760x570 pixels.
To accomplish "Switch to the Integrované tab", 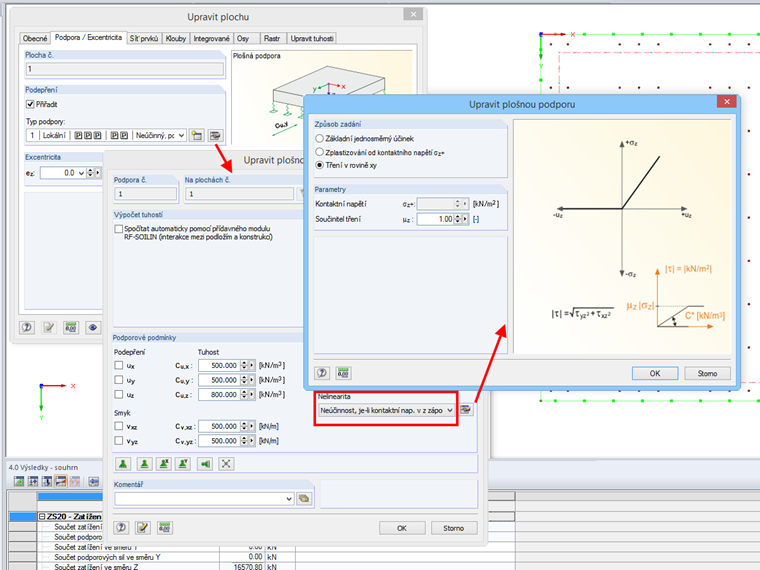I will coord(211,38).
